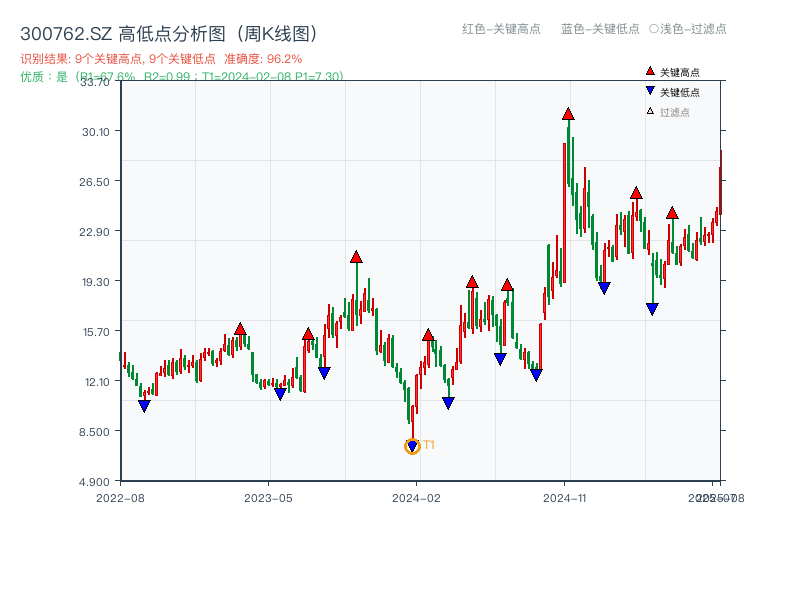Screen dimensions: 800x600
Task: Click the 30.10 y-axis label
Action: [96, 132]
